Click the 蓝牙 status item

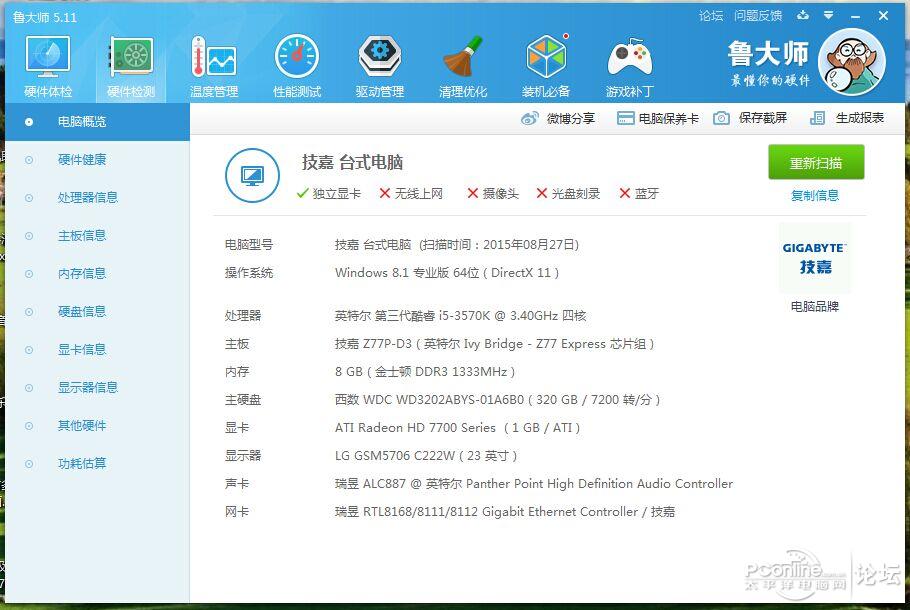[639, 194]
